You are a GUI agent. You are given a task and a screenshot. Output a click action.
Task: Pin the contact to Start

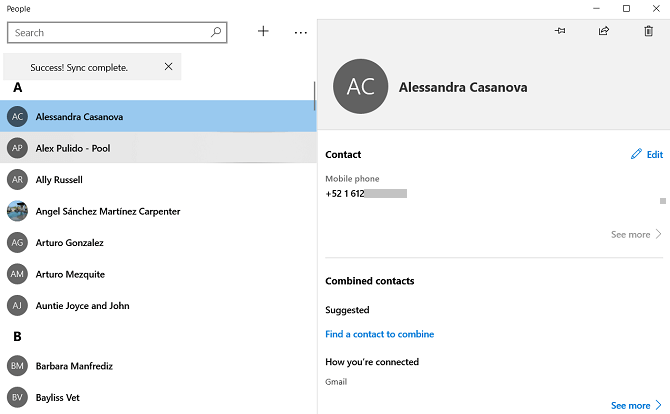point(560,31)
